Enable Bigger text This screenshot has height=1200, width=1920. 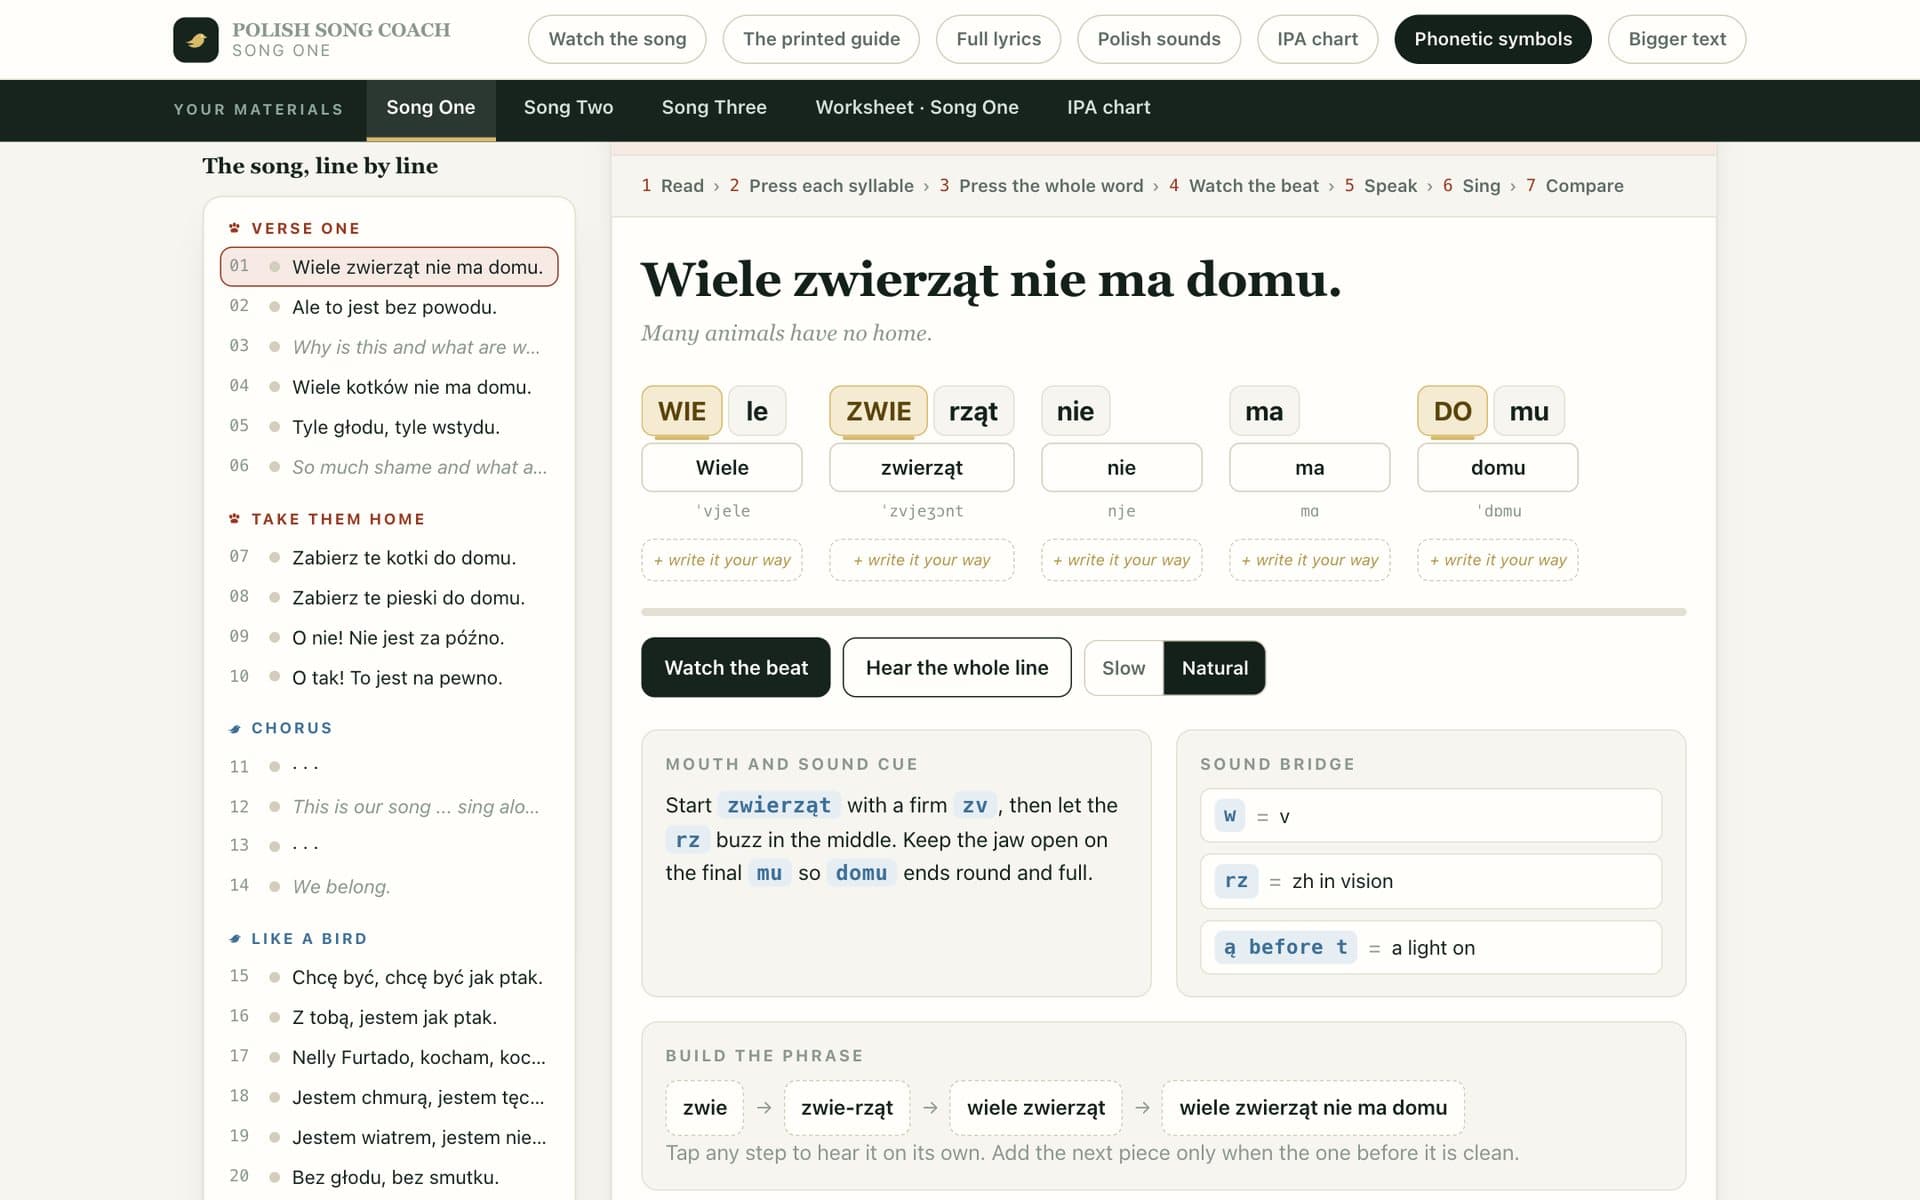pos(1677,39)
